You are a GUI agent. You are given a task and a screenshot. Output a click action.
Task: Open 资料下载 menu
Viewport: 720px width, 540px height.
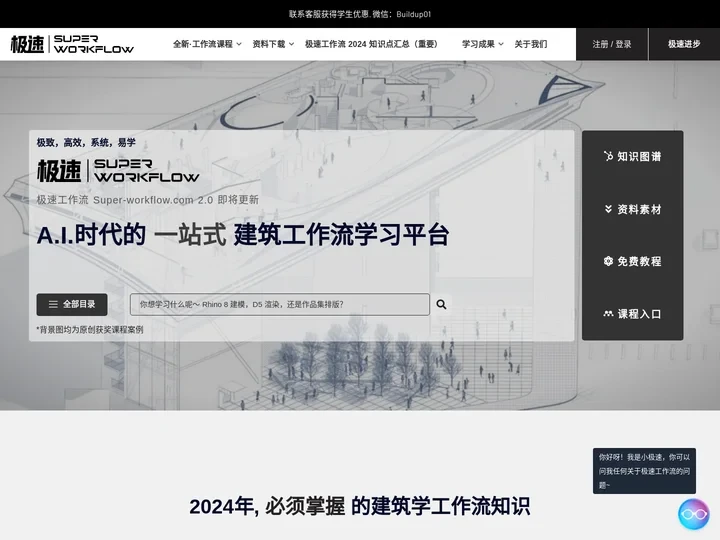(273, 44)
